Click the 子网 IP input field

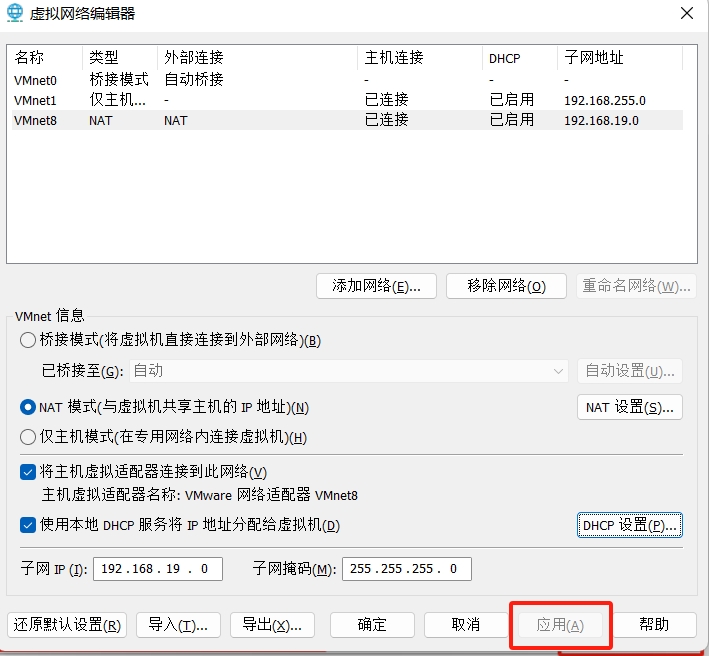(x=158, y=569)
